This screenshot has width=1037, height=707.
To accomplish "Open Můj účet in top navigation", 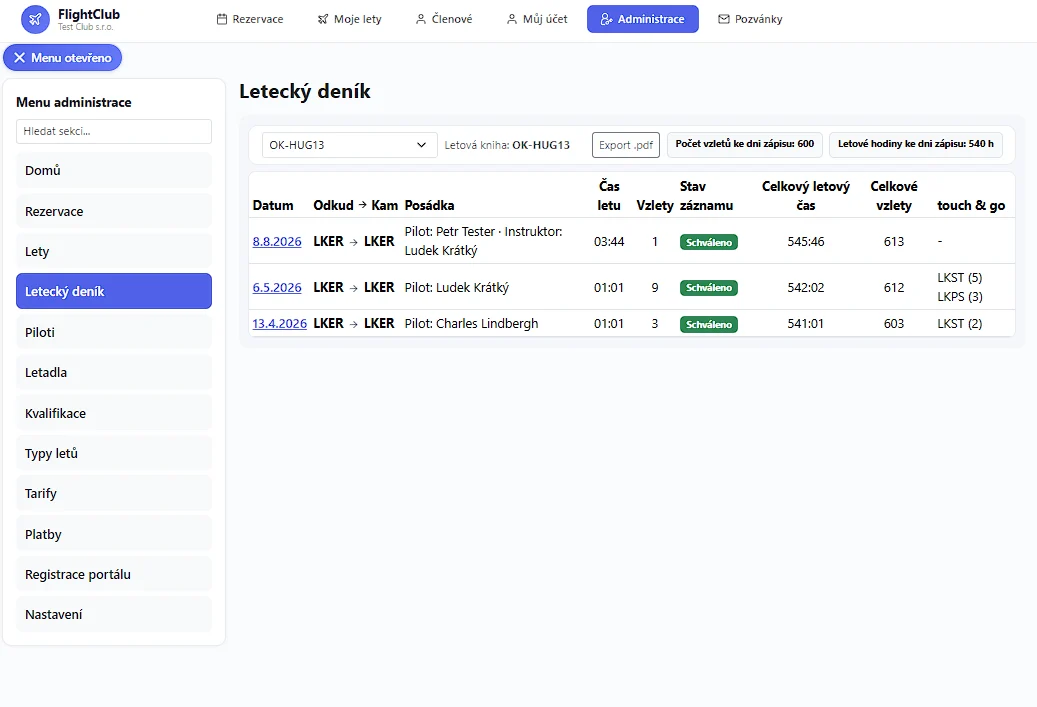I will 537,19.
